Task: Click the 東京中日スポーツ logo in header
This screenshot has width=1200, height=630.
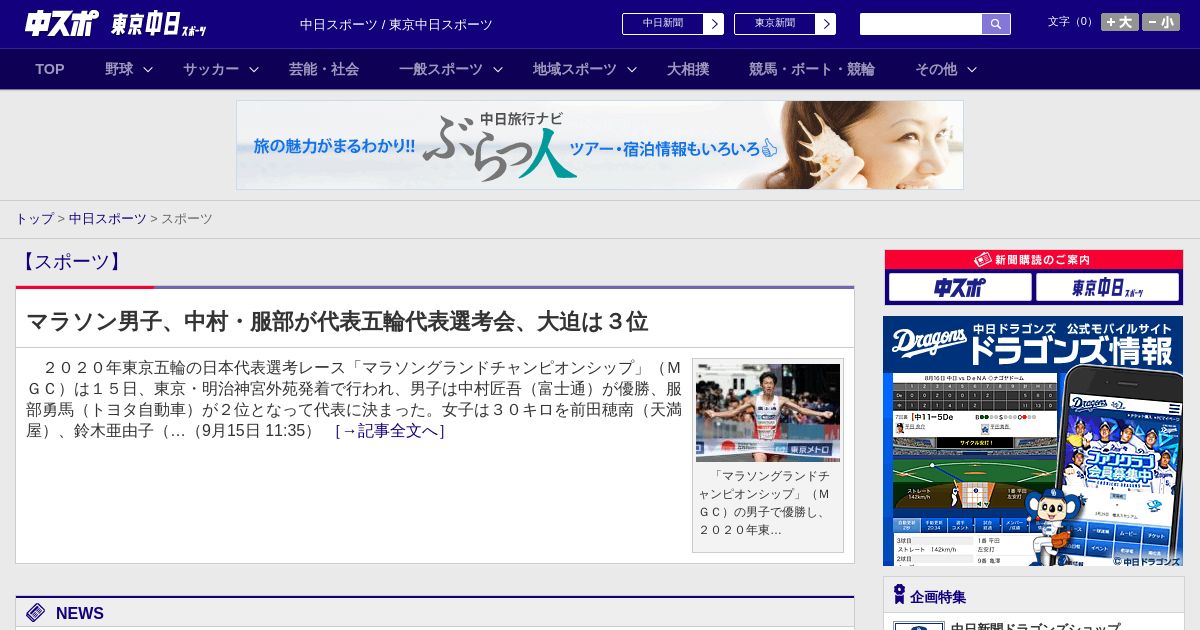Action: pyautogui.click(x=159, y=25)
